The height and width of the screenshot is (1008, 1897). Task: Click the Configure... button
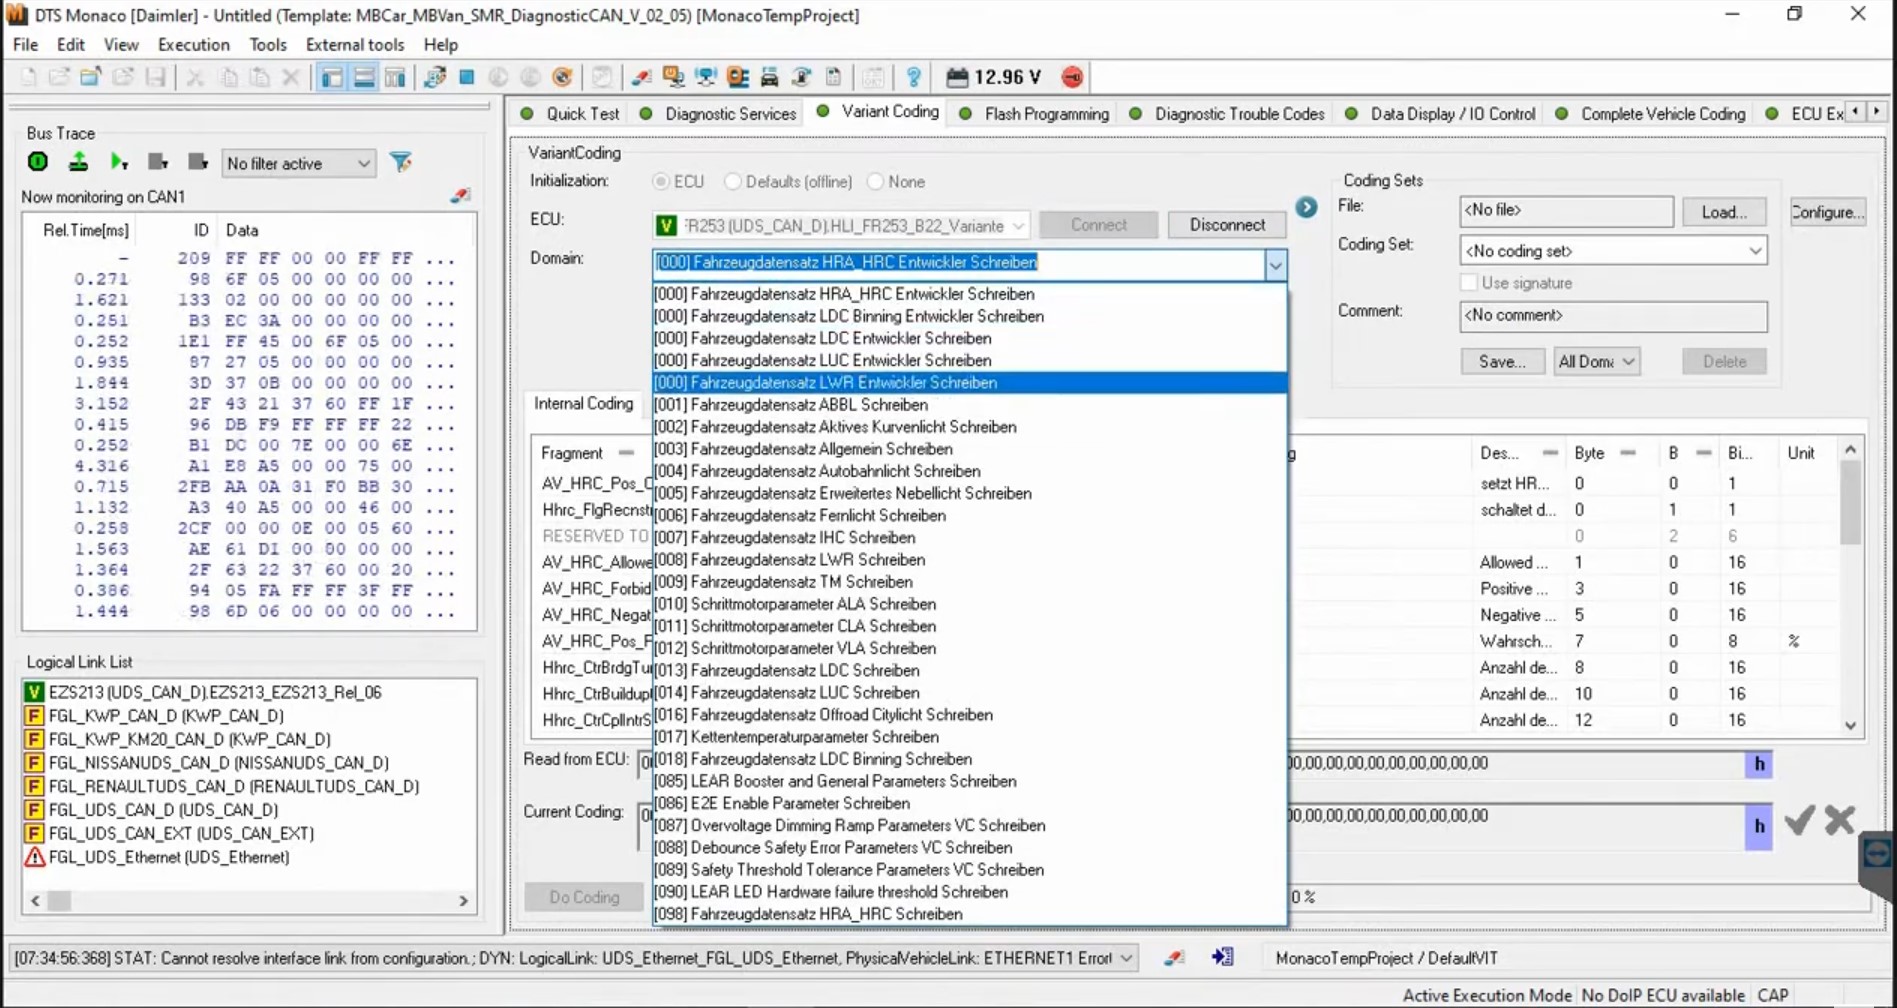[x=1828, y=212]
